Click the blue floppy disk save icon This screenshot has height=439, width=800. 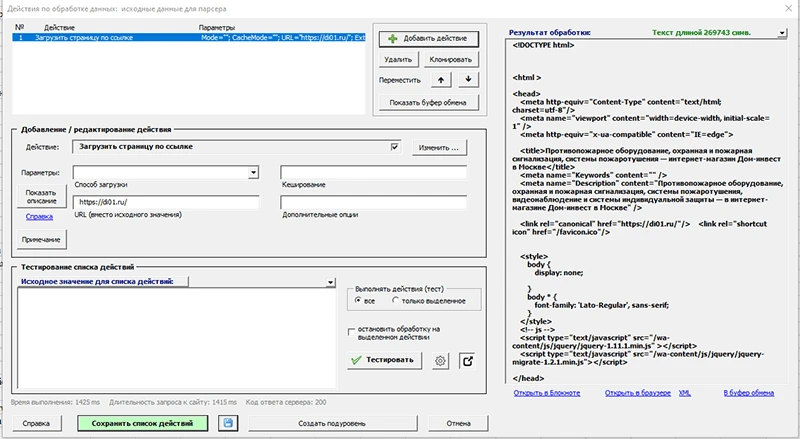click(x=228, y=423)
